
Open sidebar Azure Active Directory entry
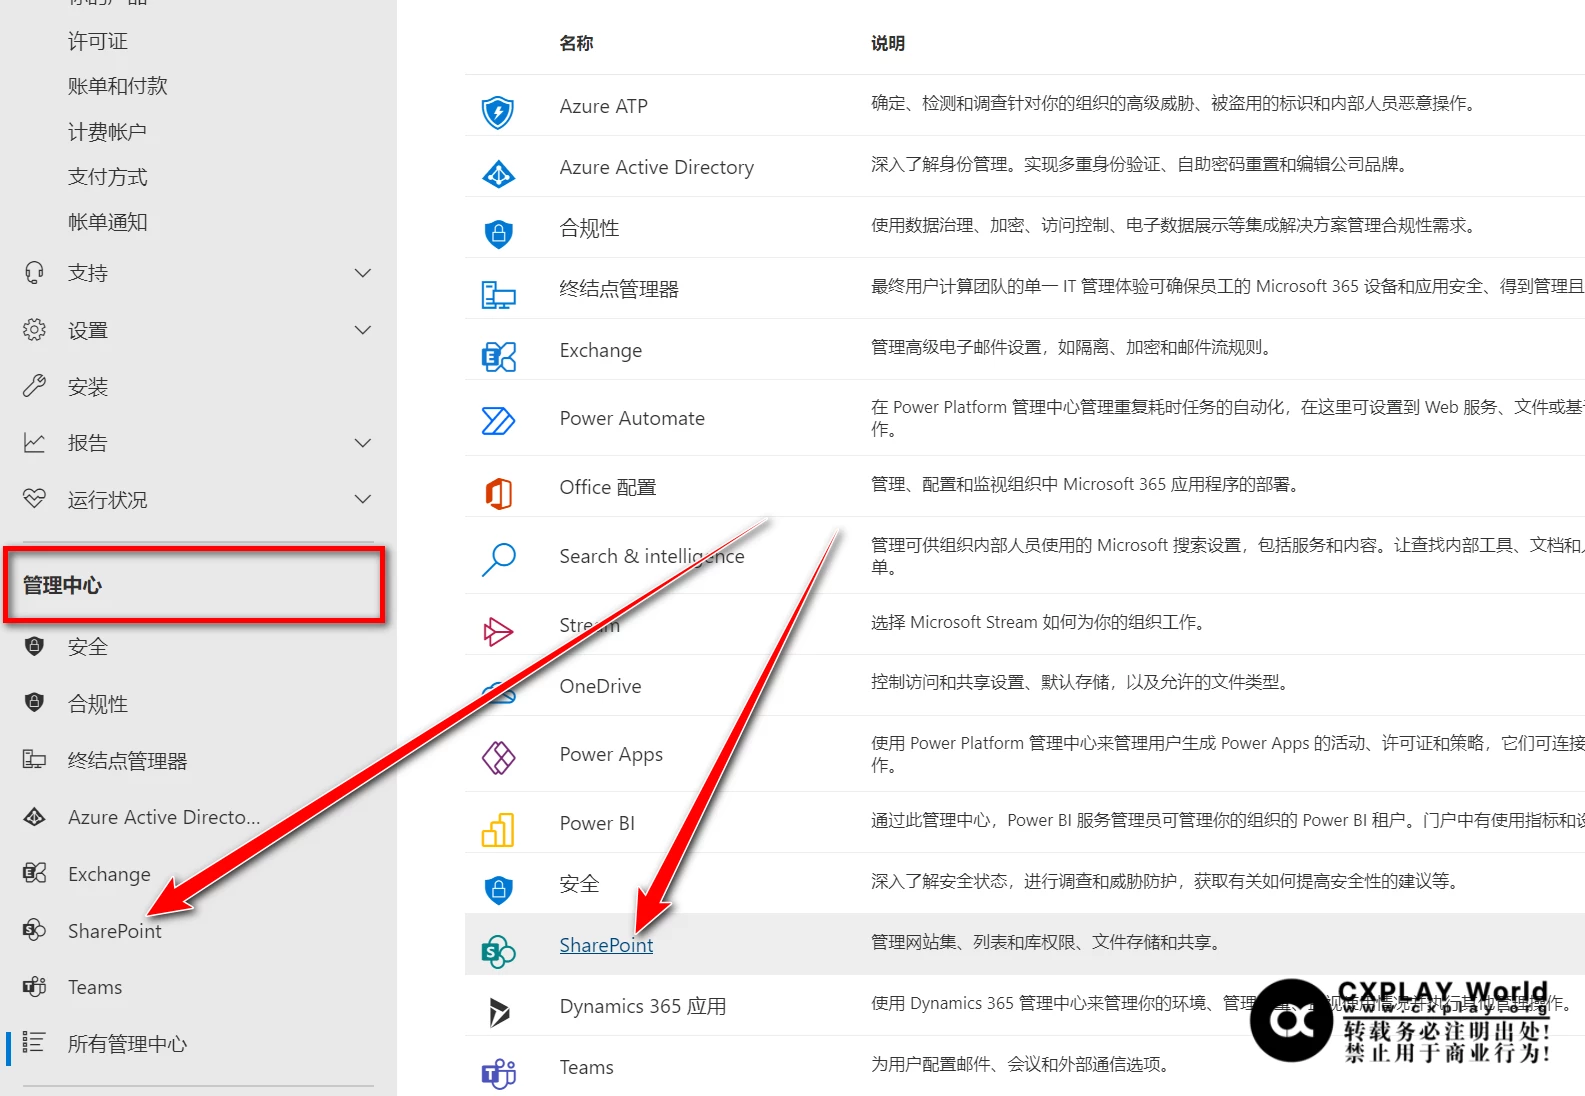[164, 817]
